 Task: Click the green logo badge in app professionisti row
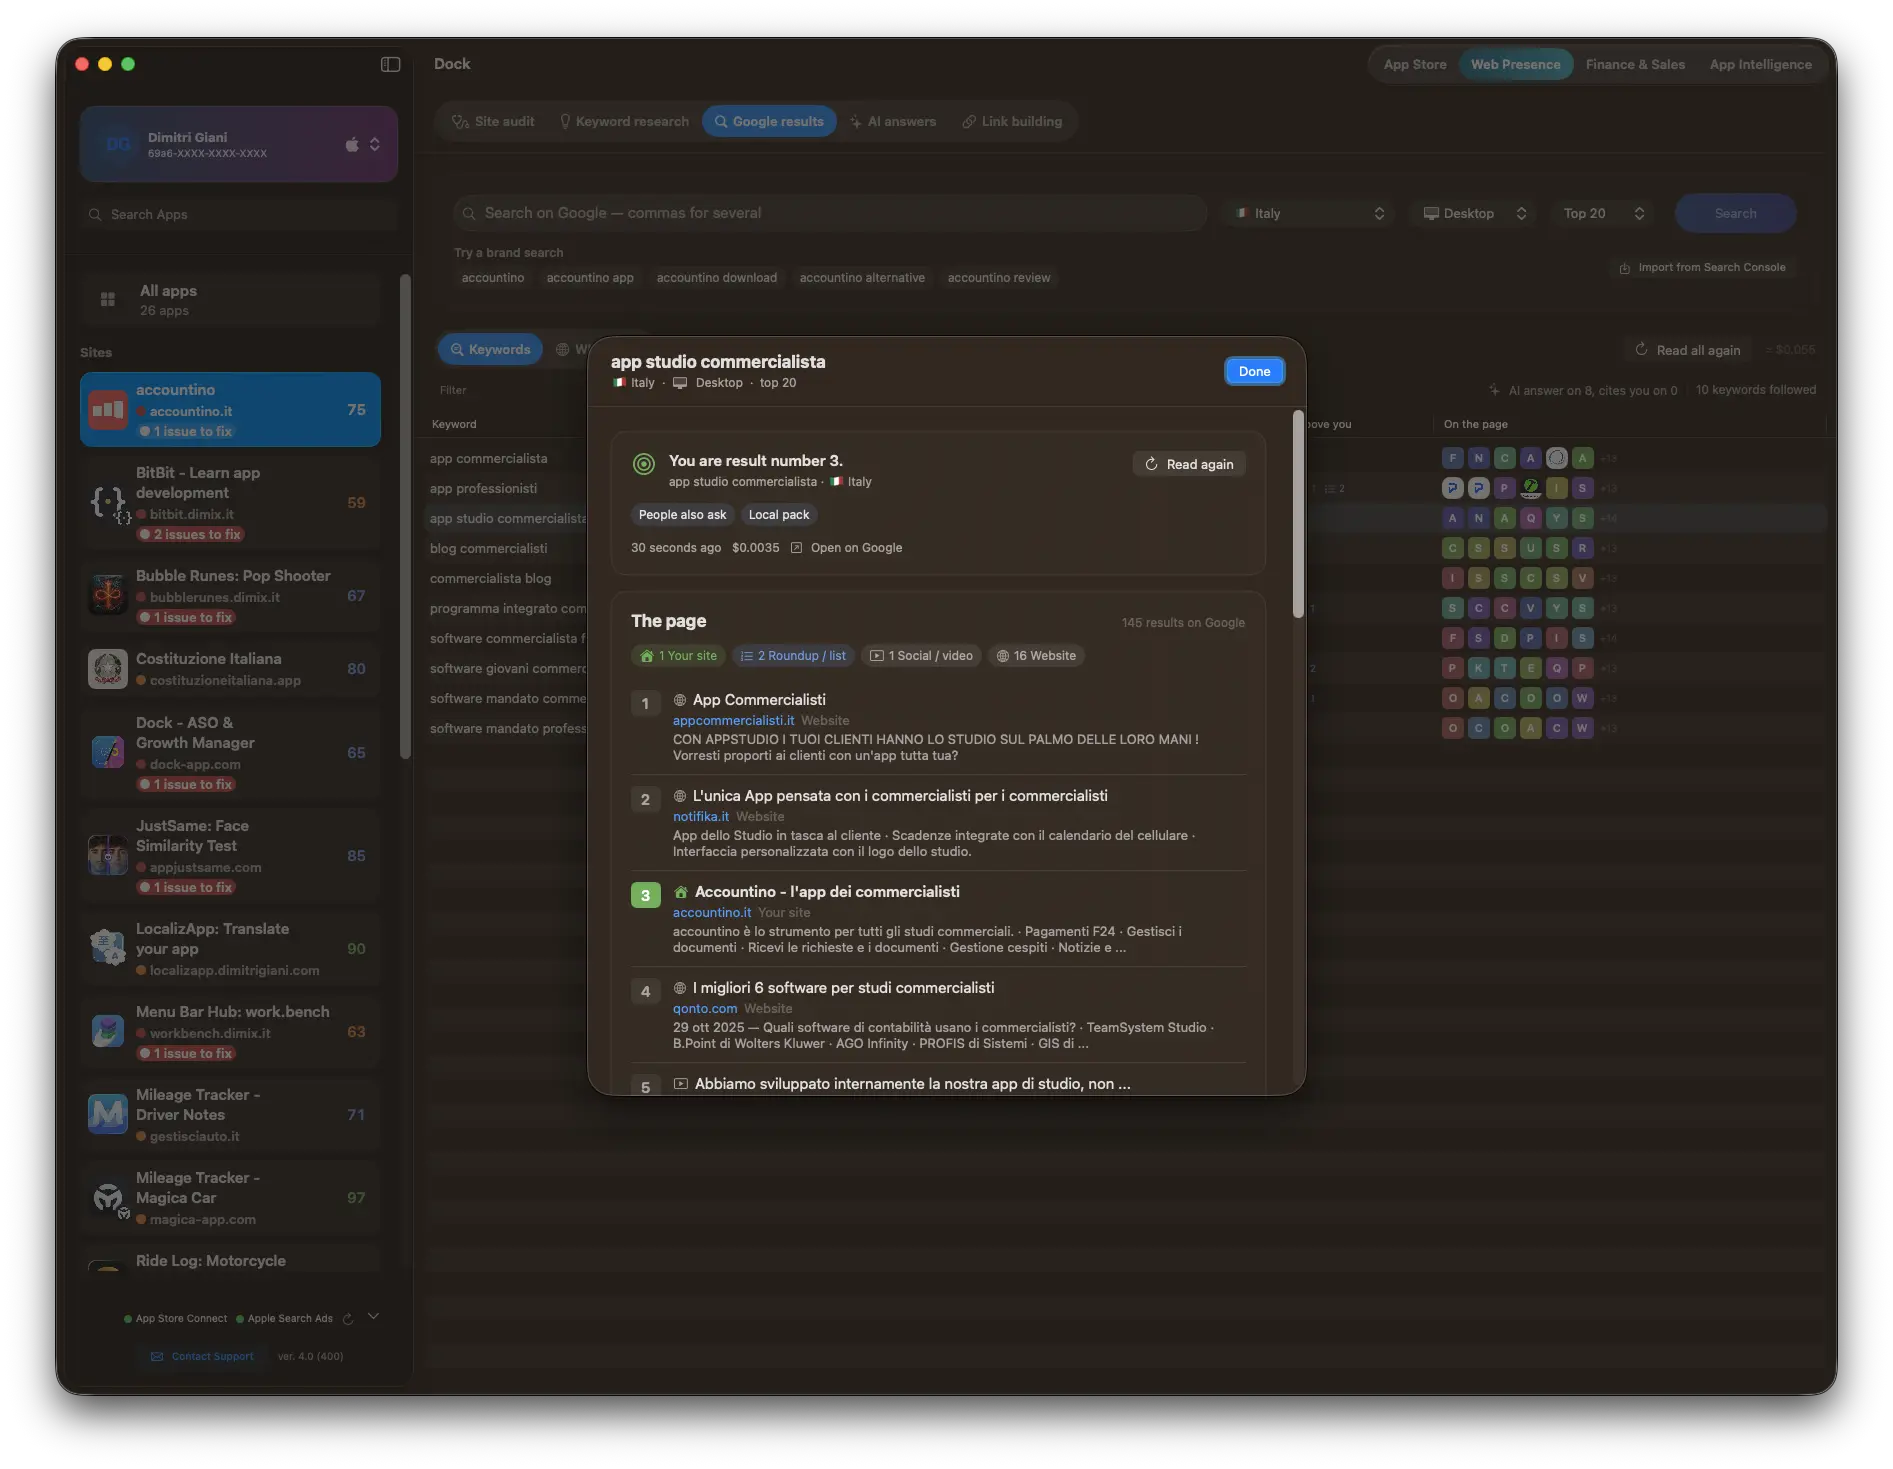(x=1531, y=488)
